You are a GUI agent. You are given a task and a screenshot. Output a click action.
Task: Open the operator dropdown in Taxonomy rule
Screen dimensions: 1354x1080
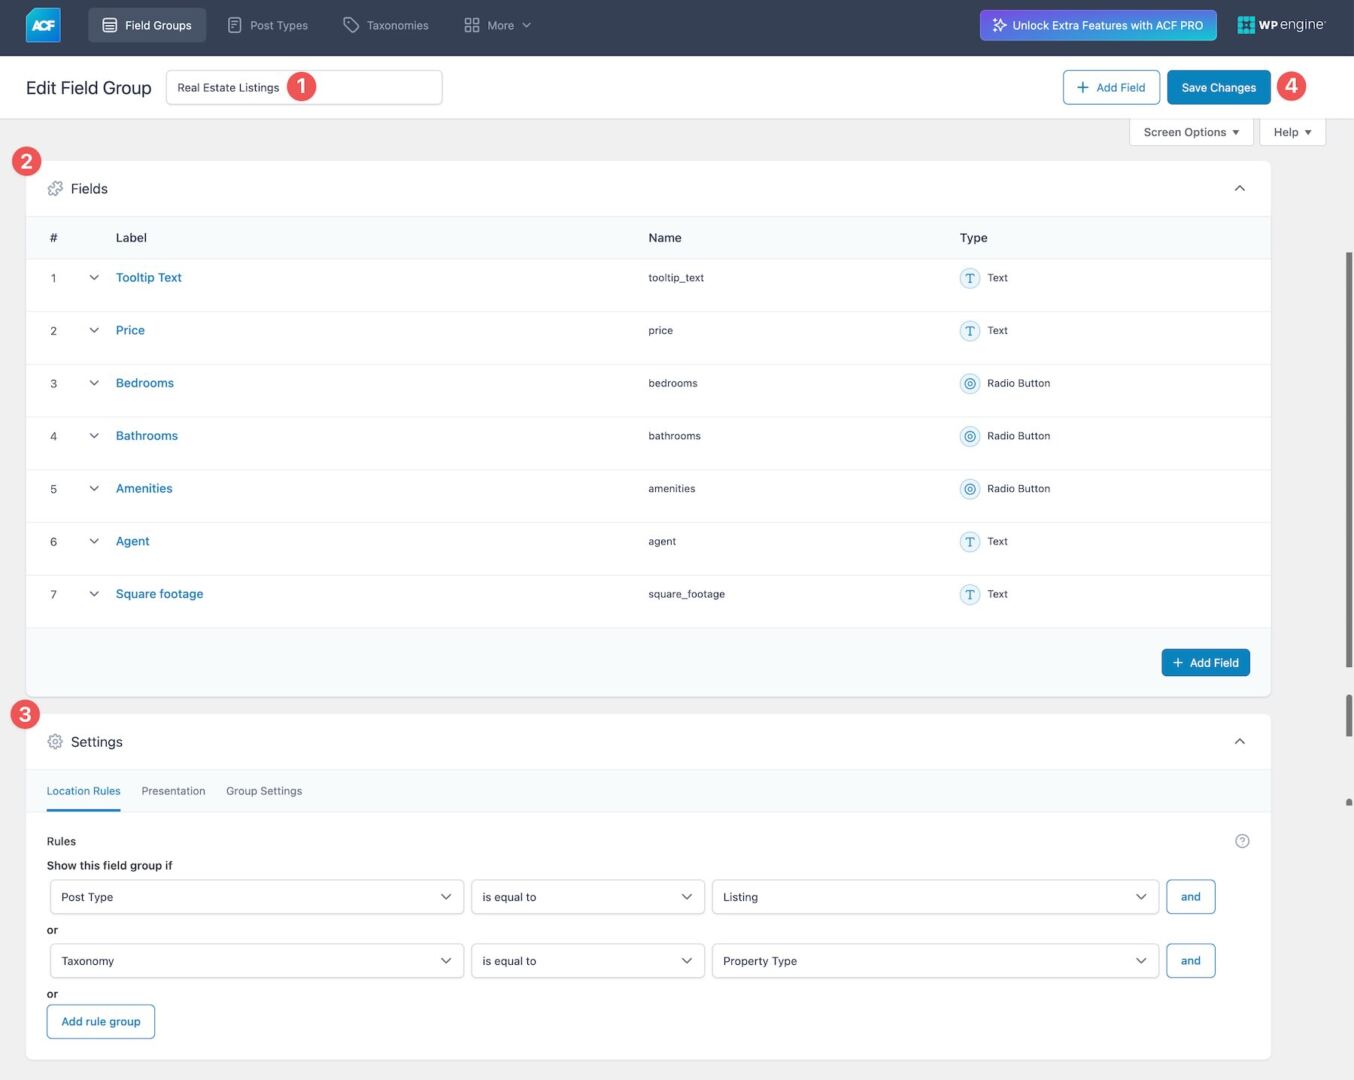587,961
